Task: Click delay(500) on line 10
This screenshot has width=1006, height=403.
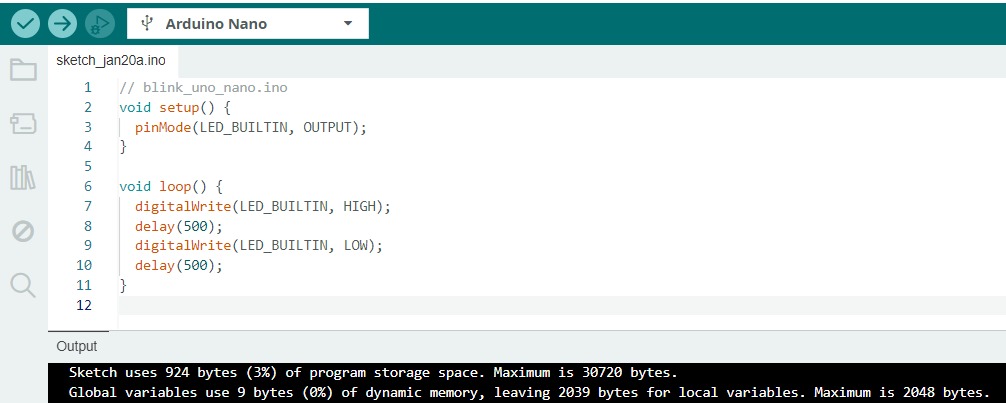Action: click(178, 266)
